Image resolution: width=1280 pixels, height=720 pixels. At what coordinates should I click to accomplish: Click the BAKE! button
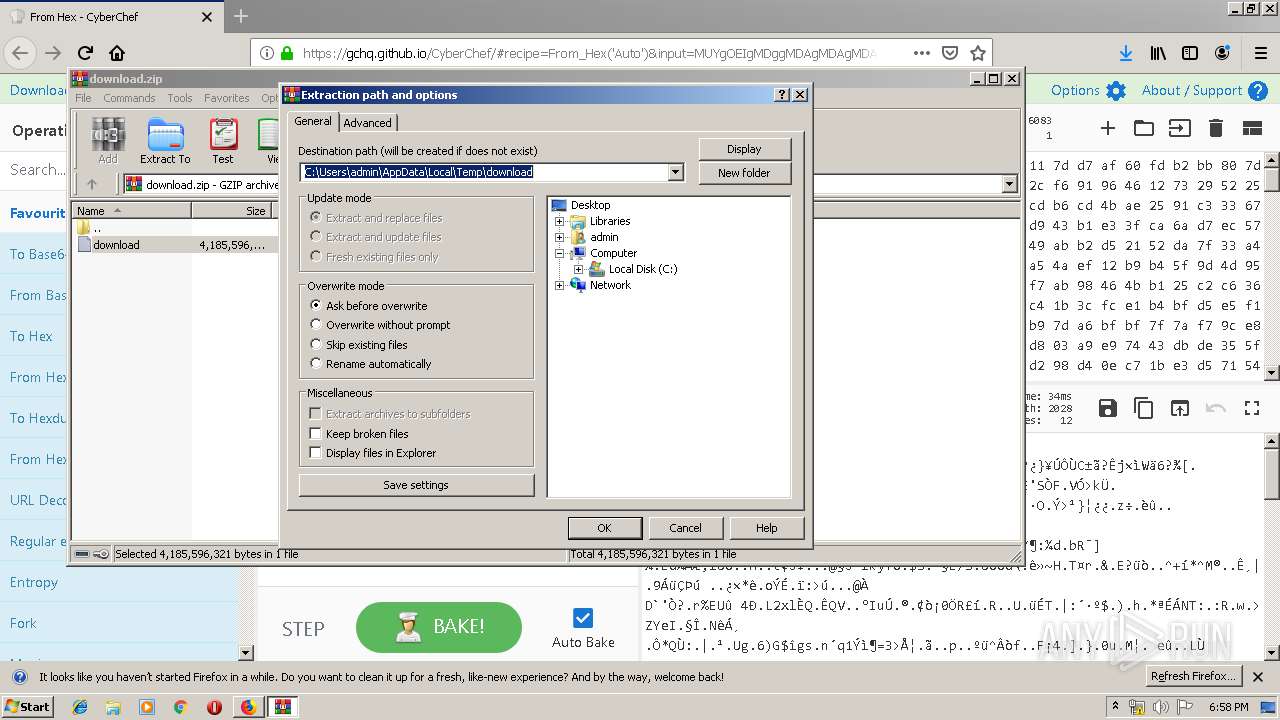click(439, 627)
